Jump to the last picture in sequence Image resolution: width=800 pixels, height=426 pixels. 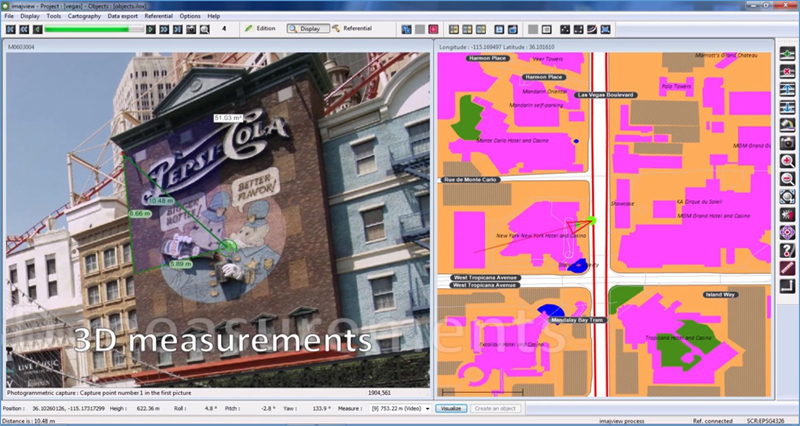click(x=177, y=29)
